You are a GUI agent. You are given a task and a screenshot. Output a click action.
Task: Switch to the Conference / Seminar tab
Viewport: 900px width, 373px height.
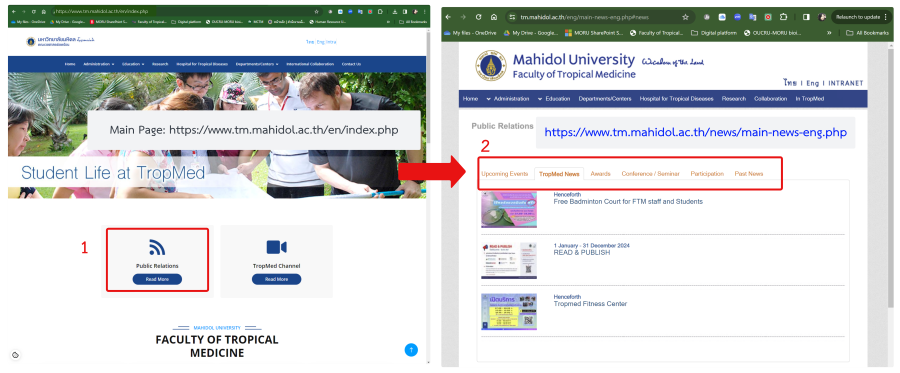coord(650,174)
